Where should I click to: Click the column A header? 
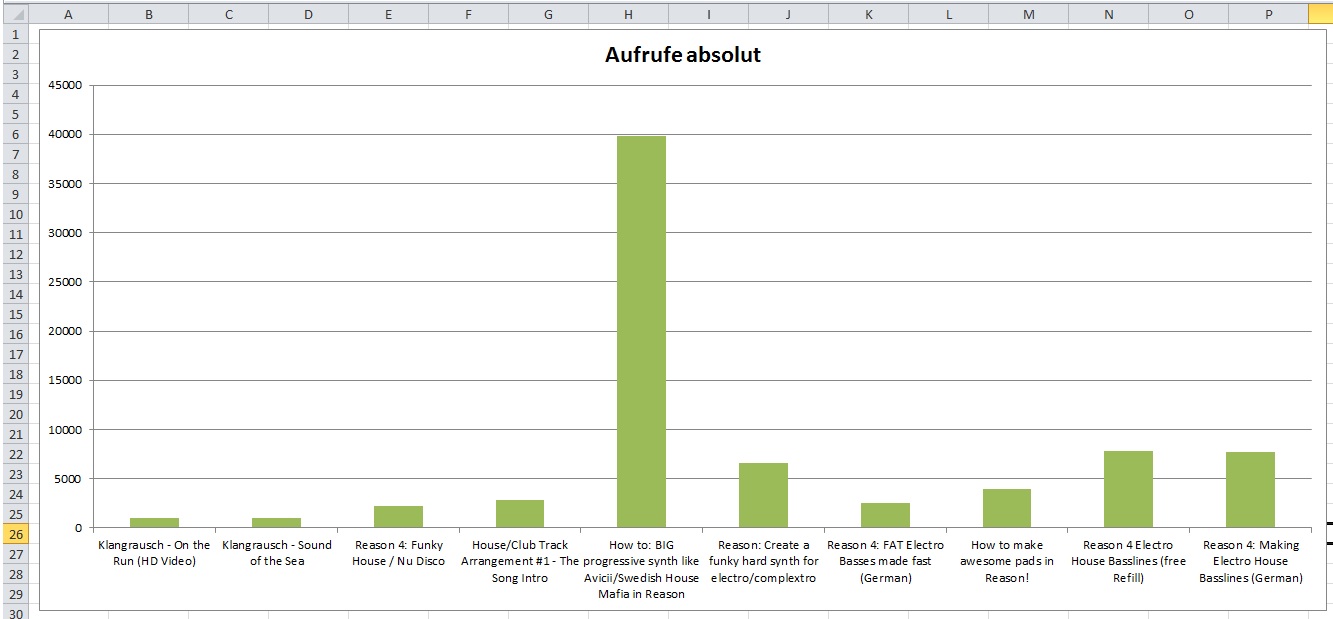point(68,14)
